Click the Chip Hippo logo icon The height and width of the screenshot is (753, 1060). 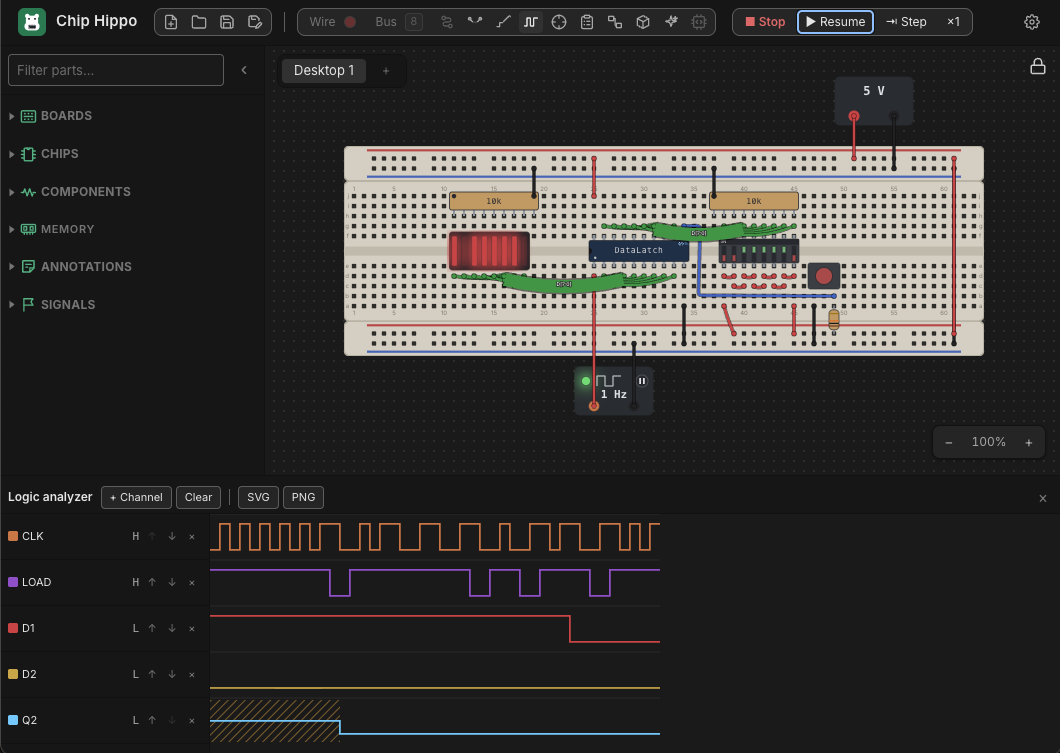[31, 22]
